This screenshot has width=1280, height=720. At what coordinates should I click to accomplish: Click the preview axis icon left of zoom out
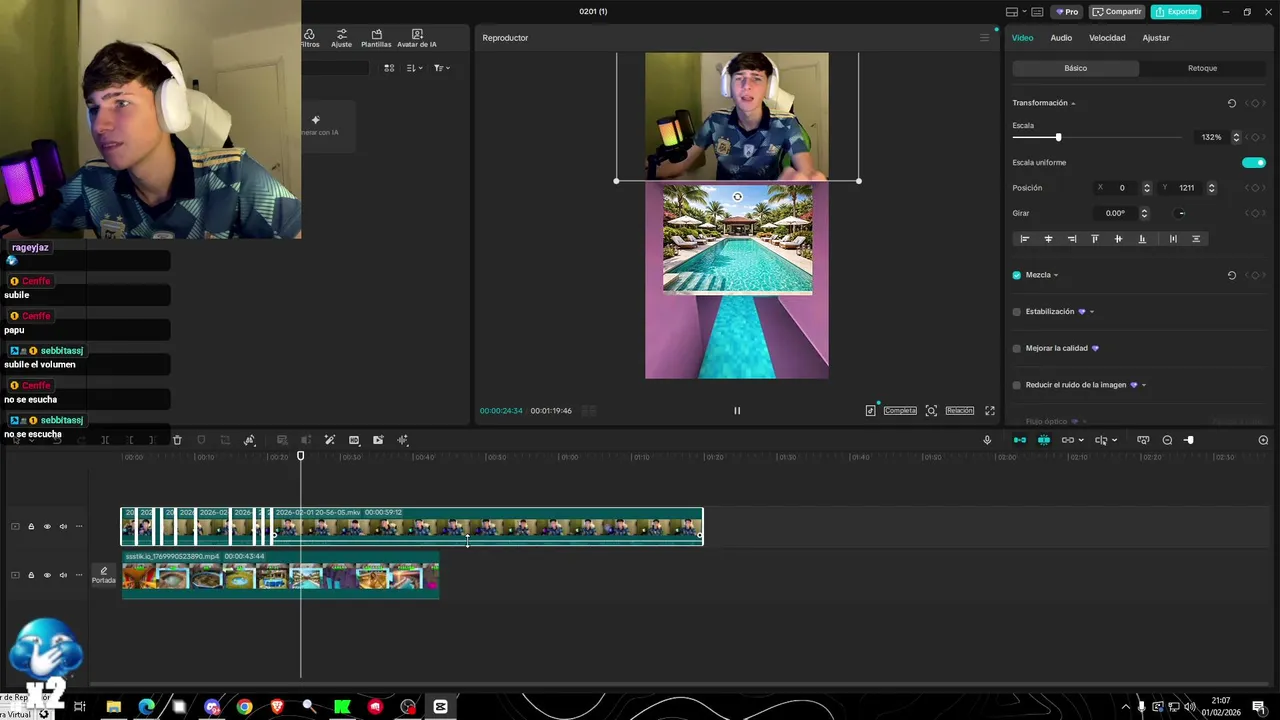coord(1143,440)
